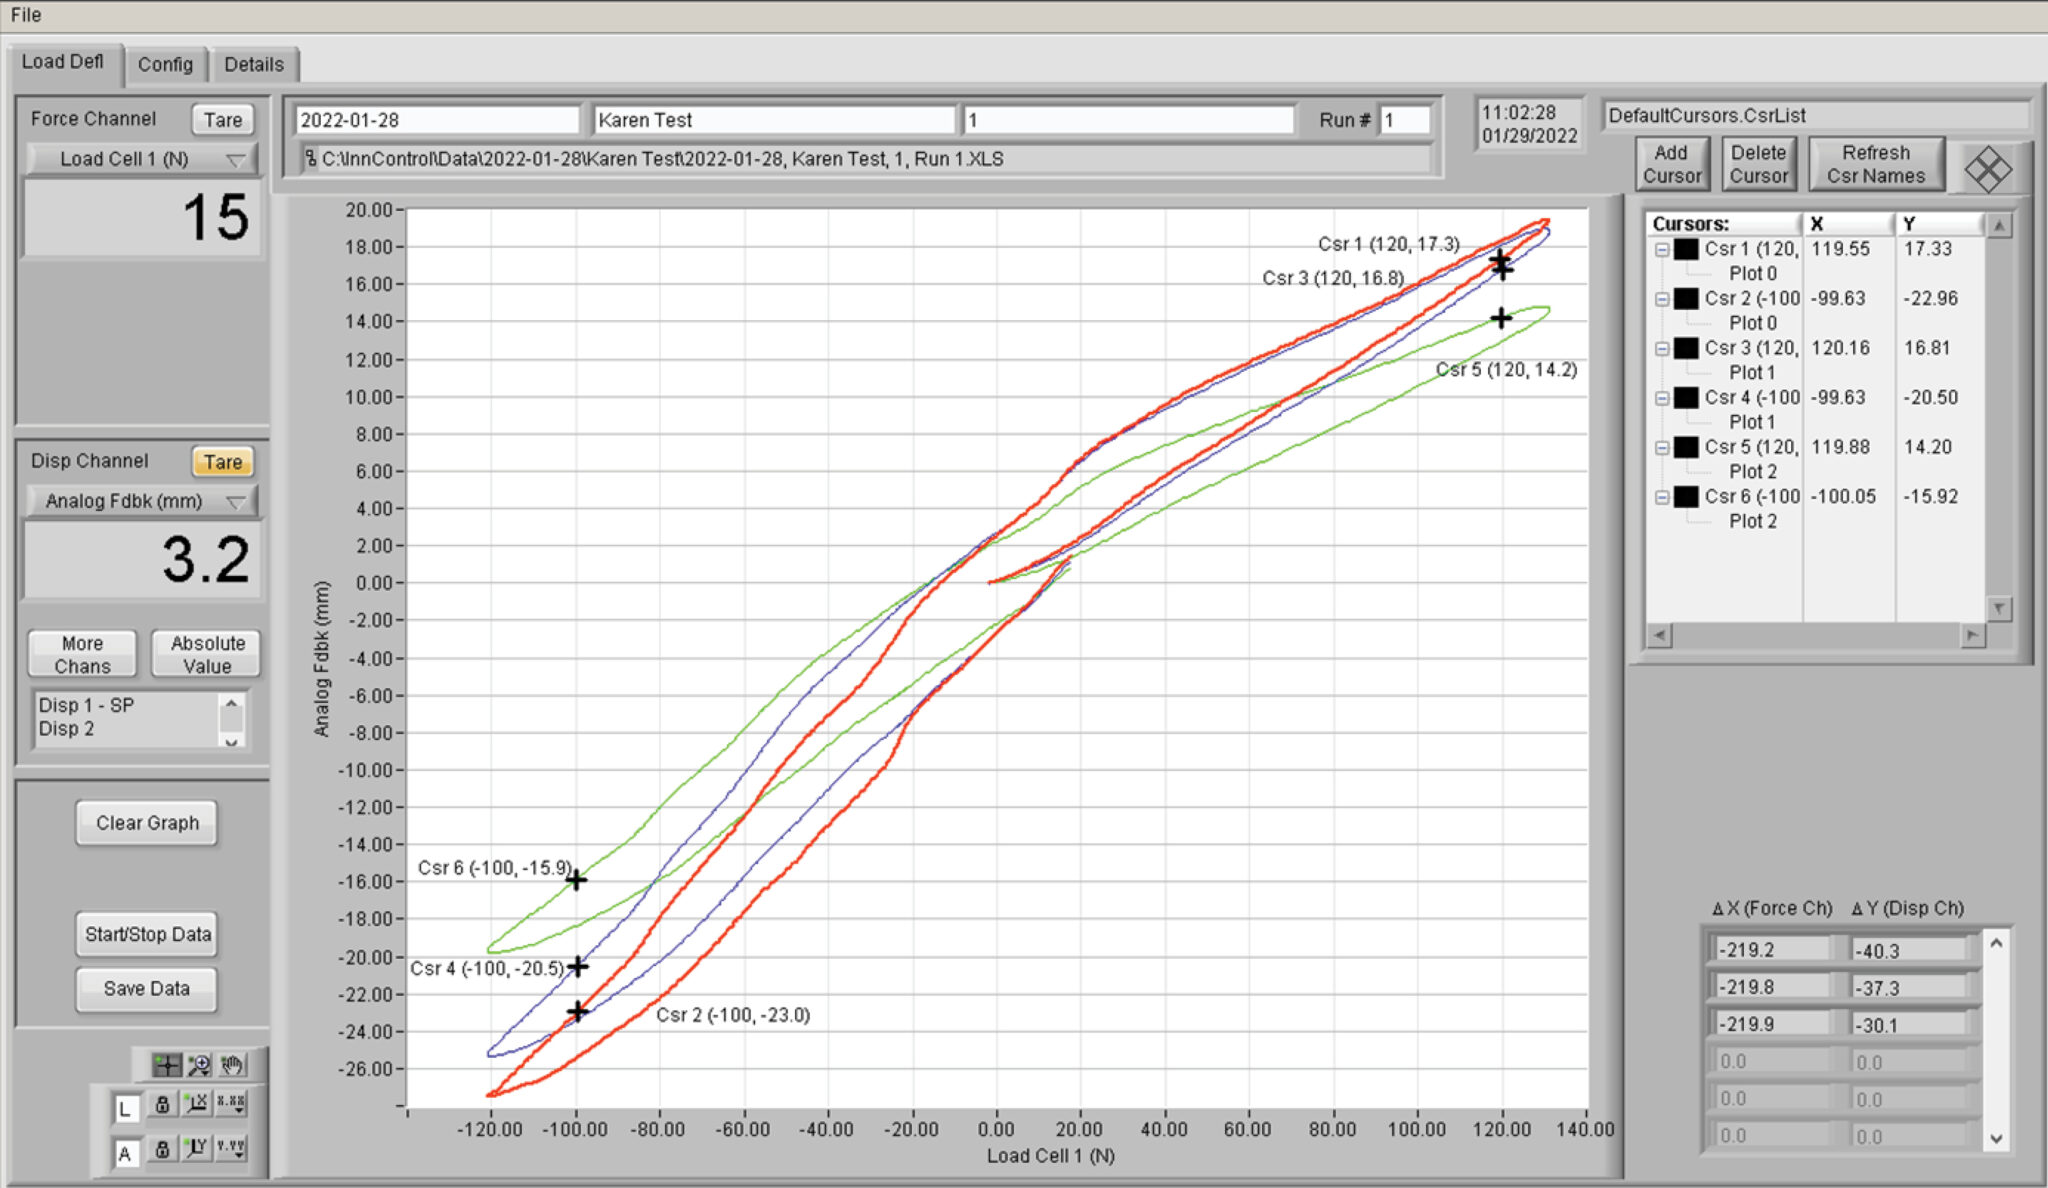The image size is (2048, 1188).
Task: Toggle the Disp Channel Tare button
Action: [x=223, y=462]
